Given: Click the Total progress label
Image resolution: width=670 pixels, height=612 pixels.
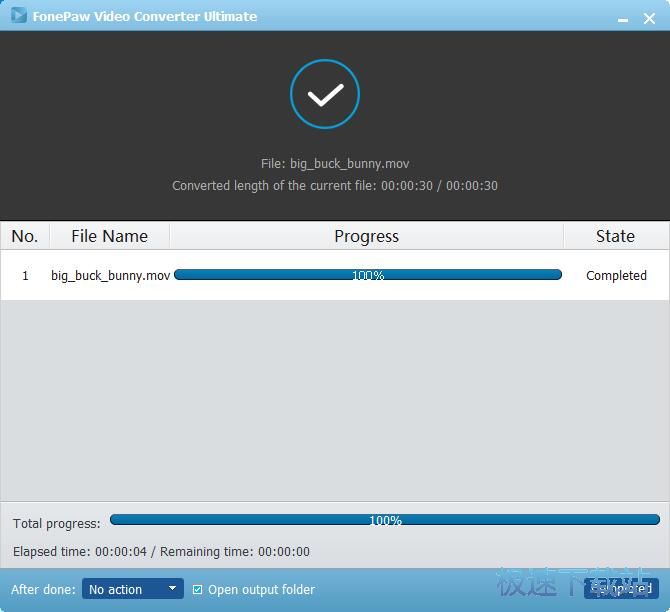Looking at the screenshot, I should coord(56,523).
